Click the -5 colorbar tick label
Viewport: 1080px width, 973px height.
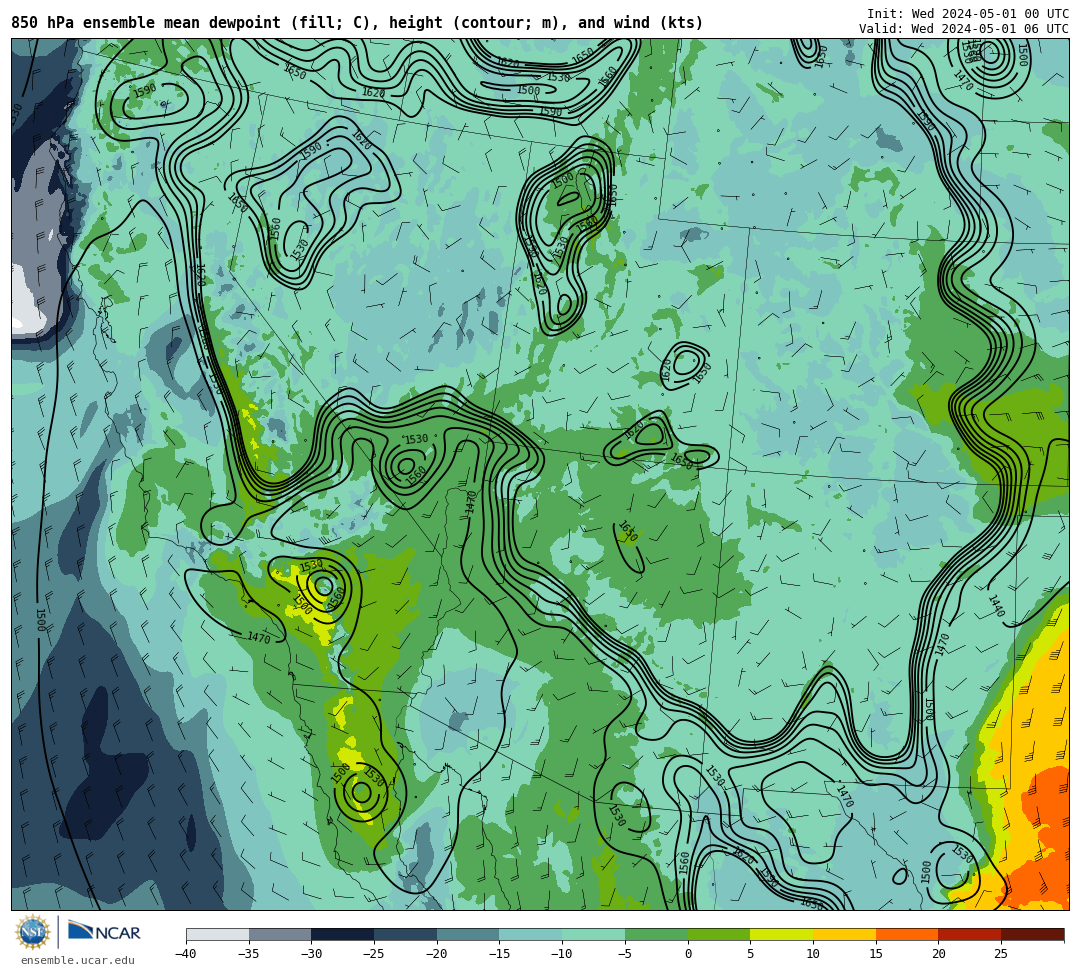625,954
